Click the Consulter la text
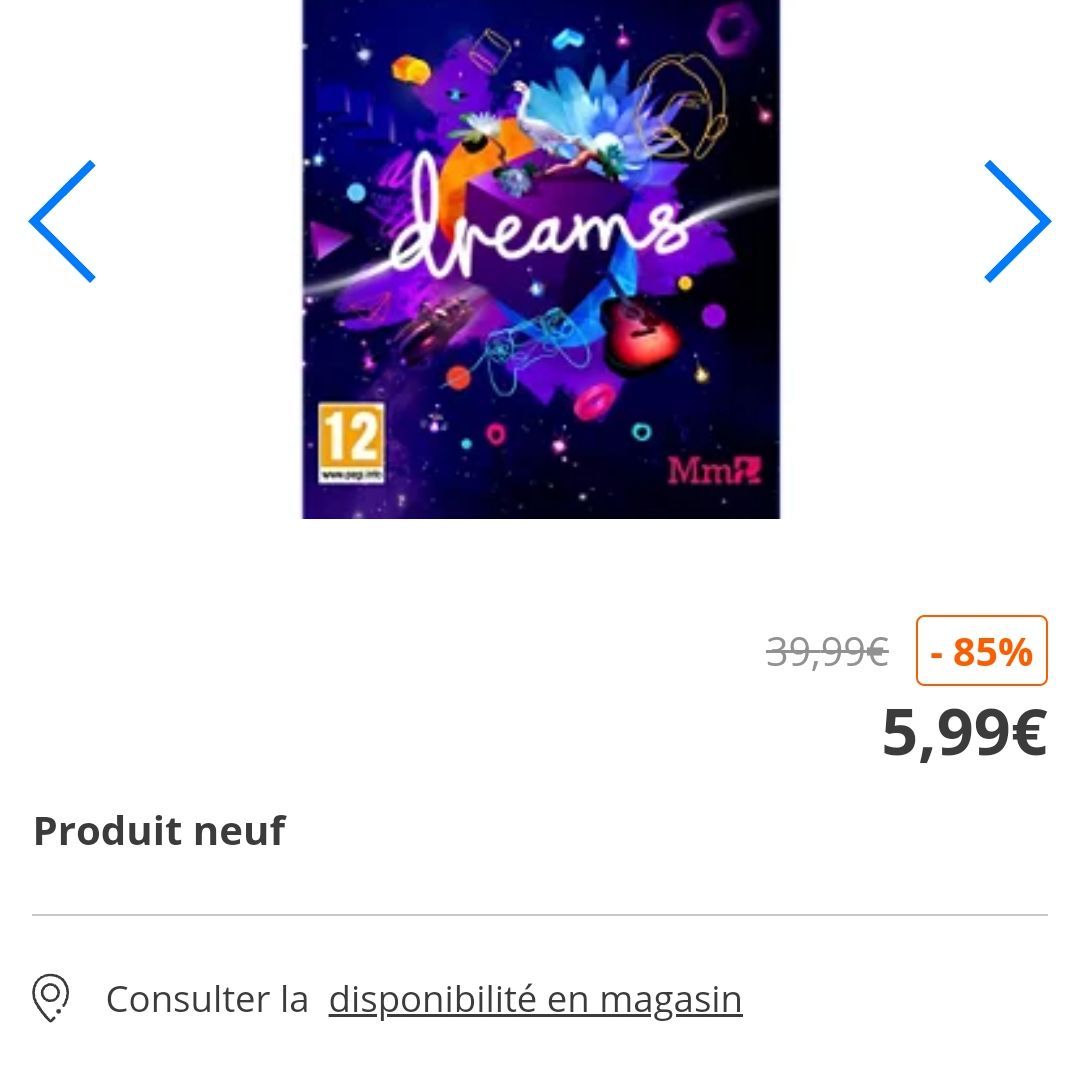The width and height of the screenshot is (1080, 1080). (x=207, y=999)
